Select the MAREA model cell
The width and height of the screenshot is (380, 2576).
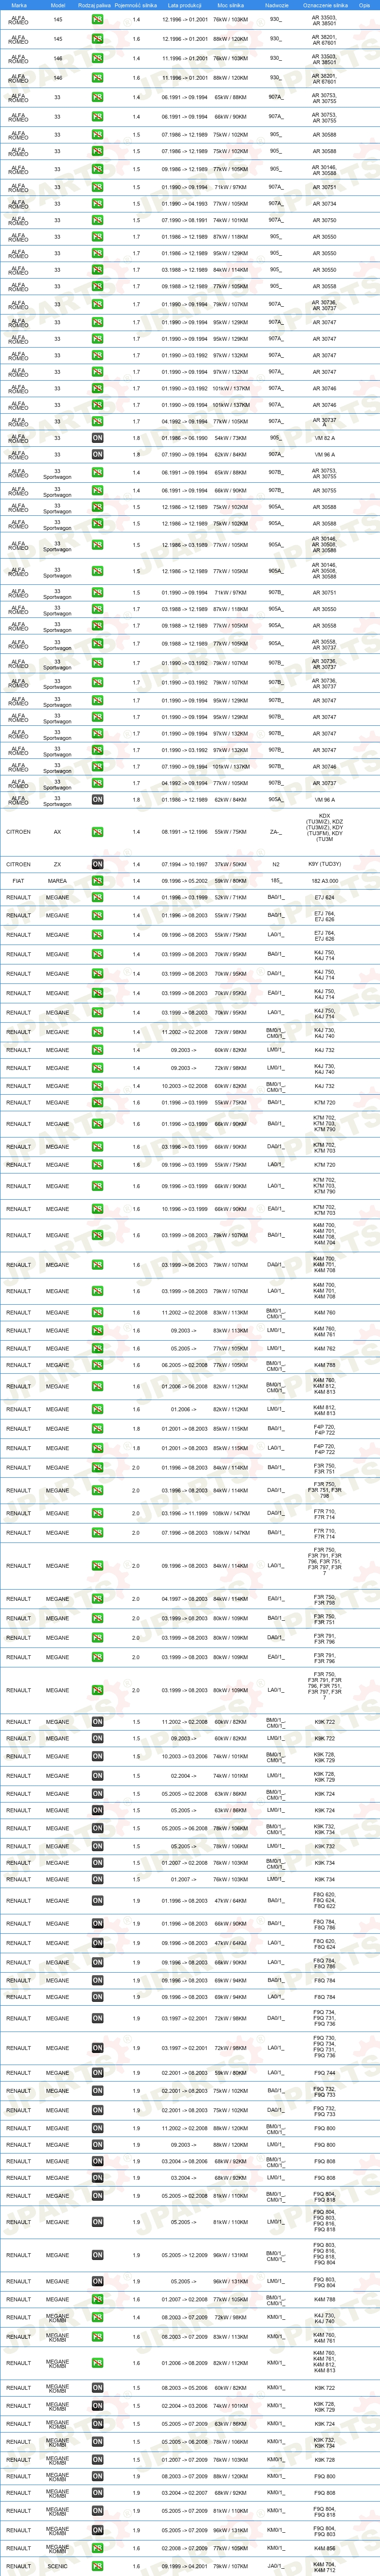pos(58,881)
